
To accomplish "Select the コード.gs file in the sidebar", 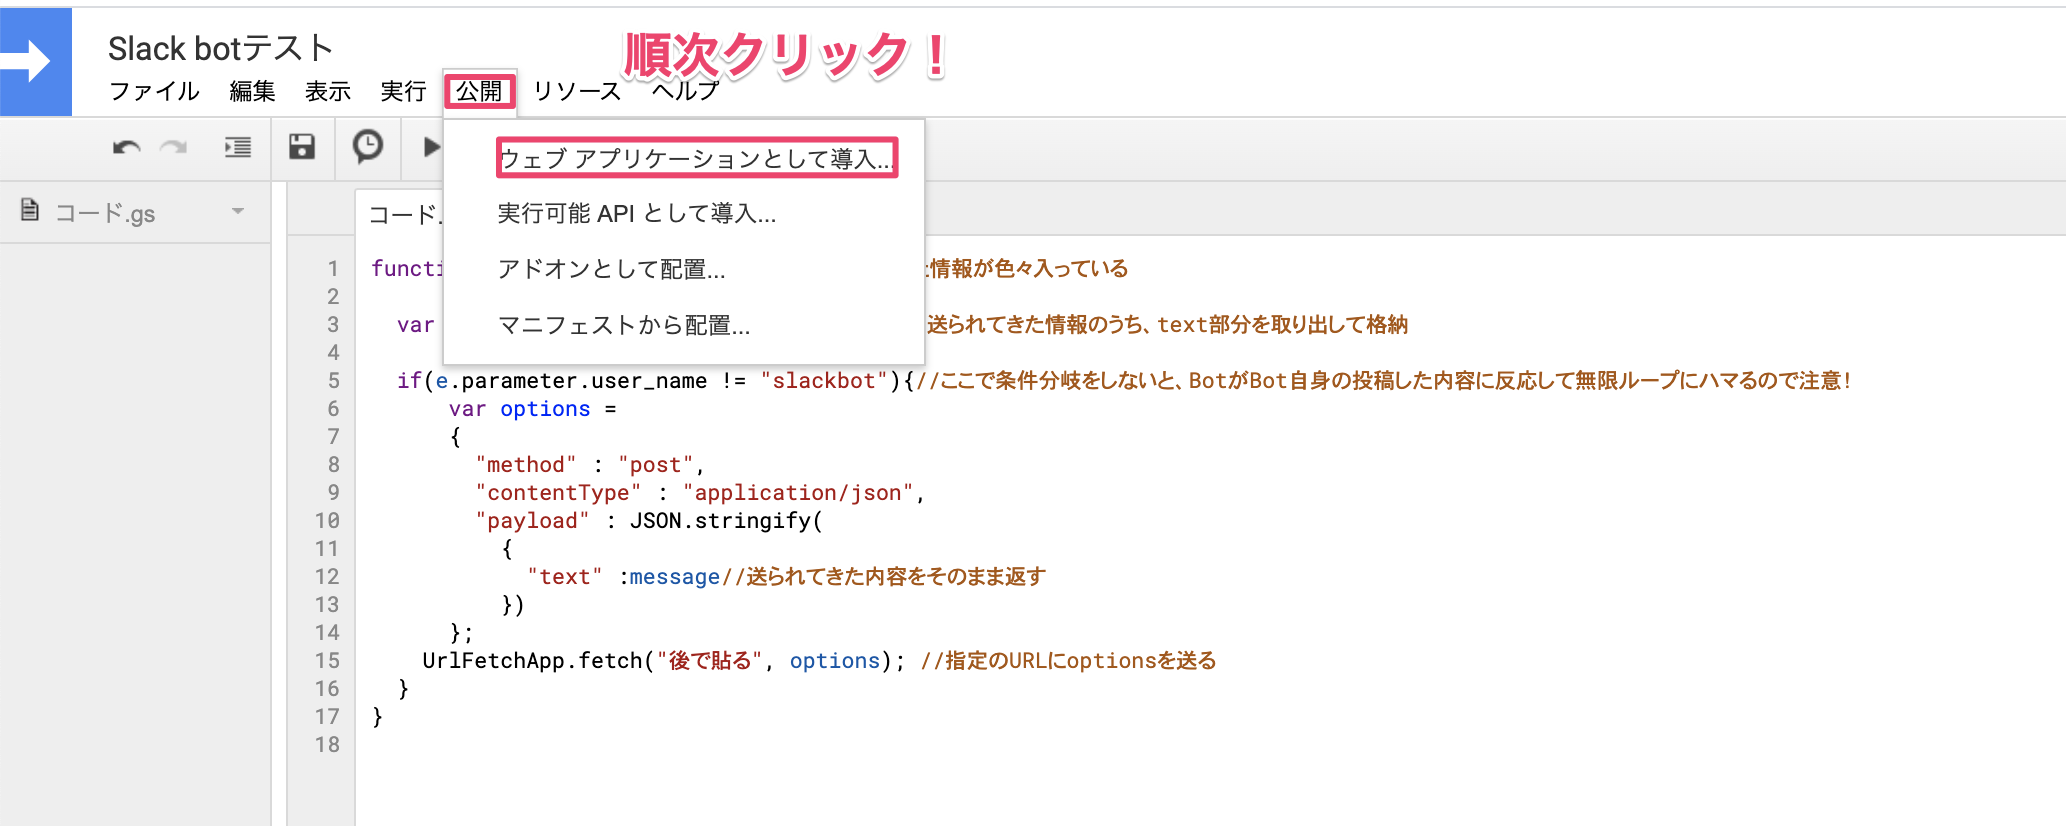I will click(134, 212).
